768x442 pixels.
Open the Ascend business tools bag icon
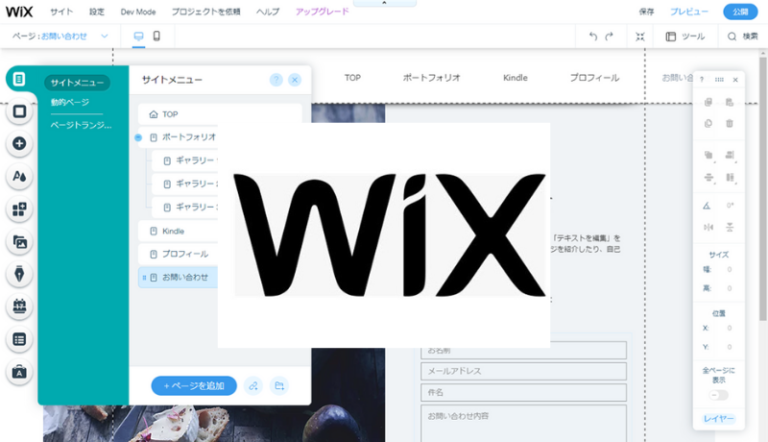coord(19,372)
